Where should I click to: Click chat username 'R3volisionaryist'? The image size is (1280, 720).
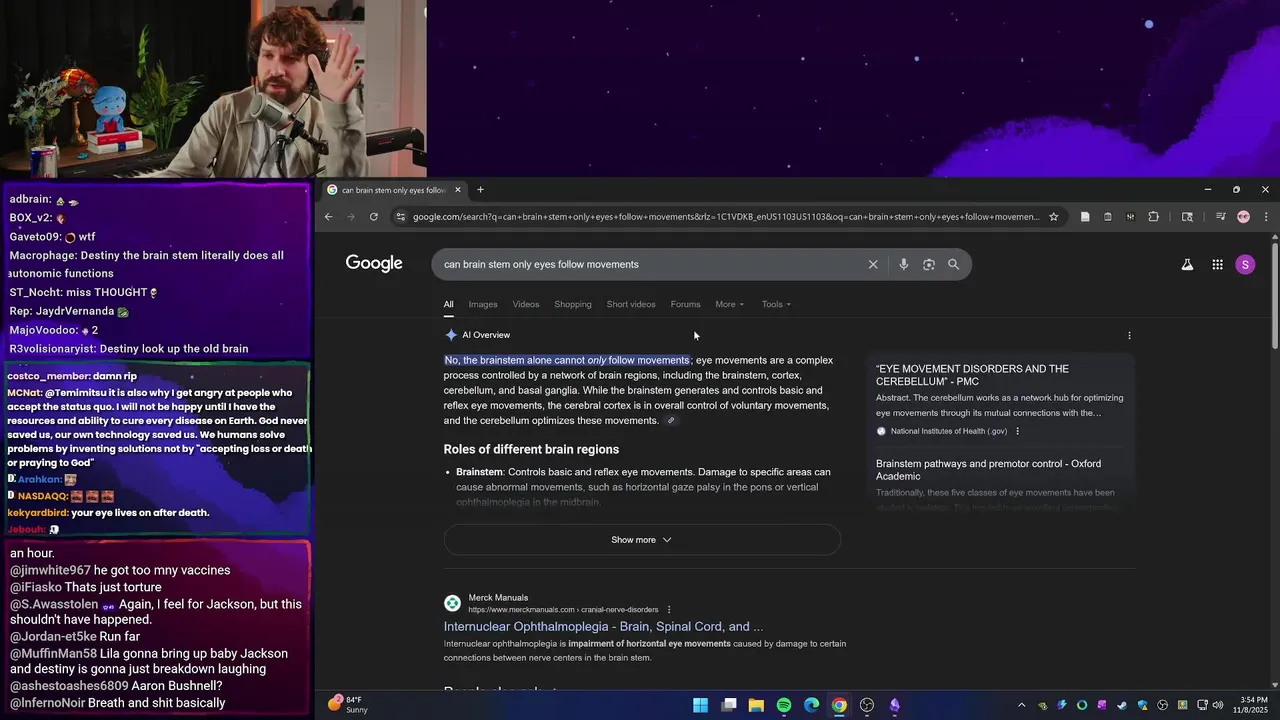pyautogui.click(x=52, y=349)
